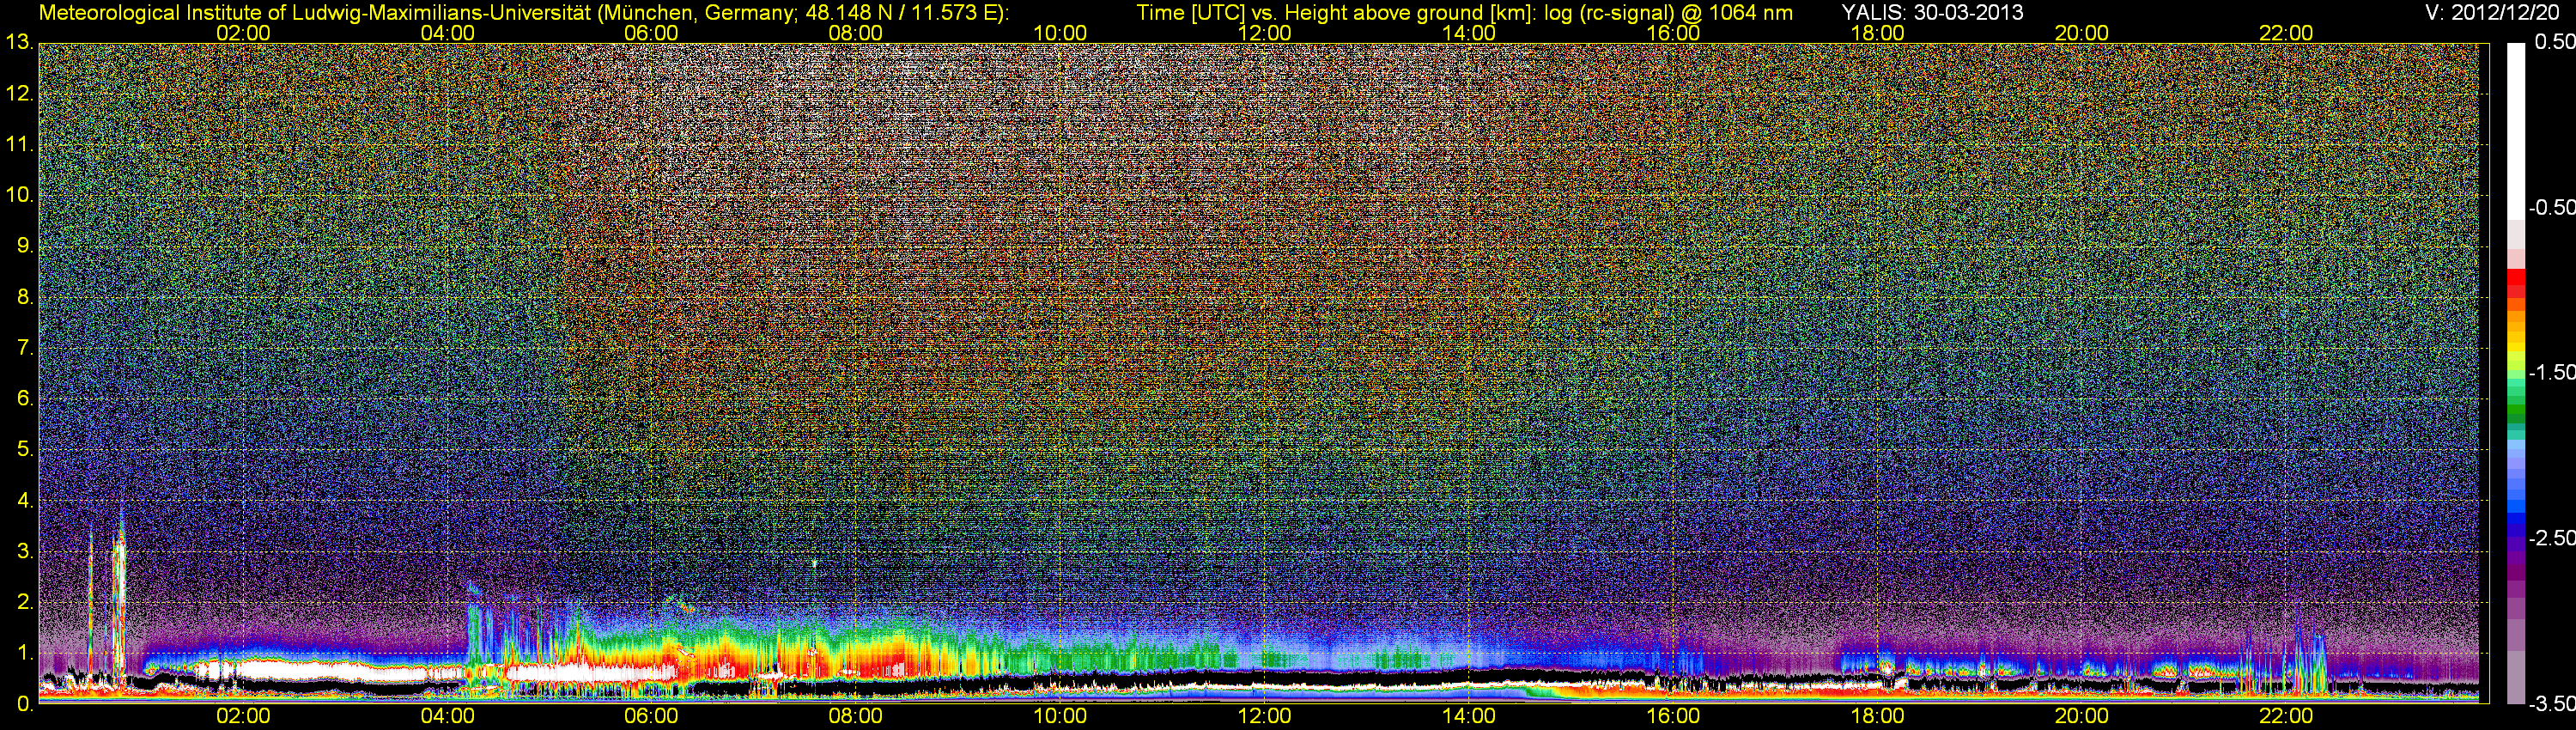The image size is (2576, 730).
Task: Click the 06:00 label on the bottom time axis
Action: tap(651, 716)
